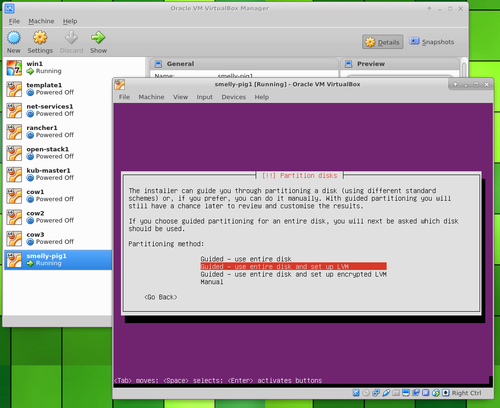500x408 pixels.
Task: Click the New virtual machine icon
Action: tap(14, 38)
